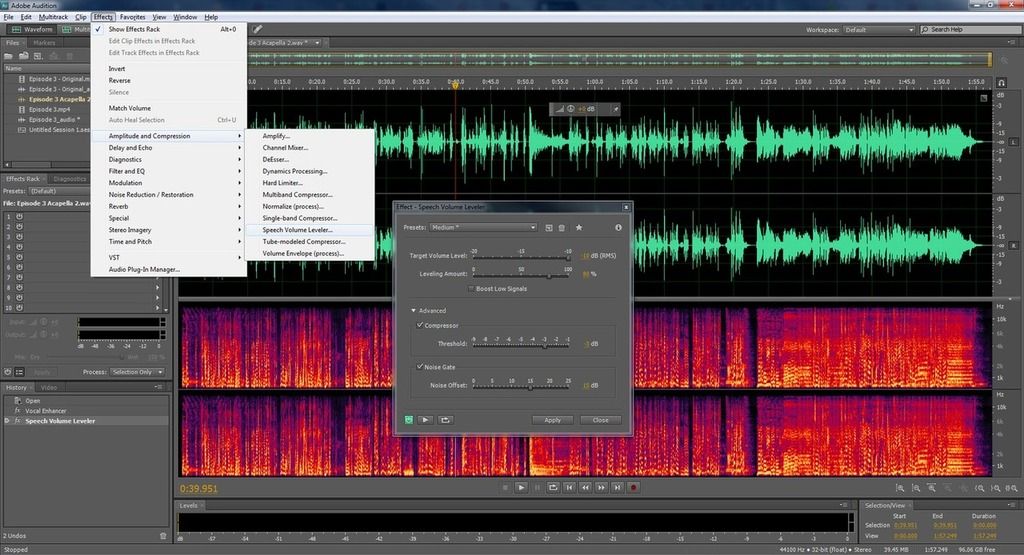This screenshot has width=1024, height=555.
Task: Jump to the next marker in transport
Action: [x=617, y=487]
